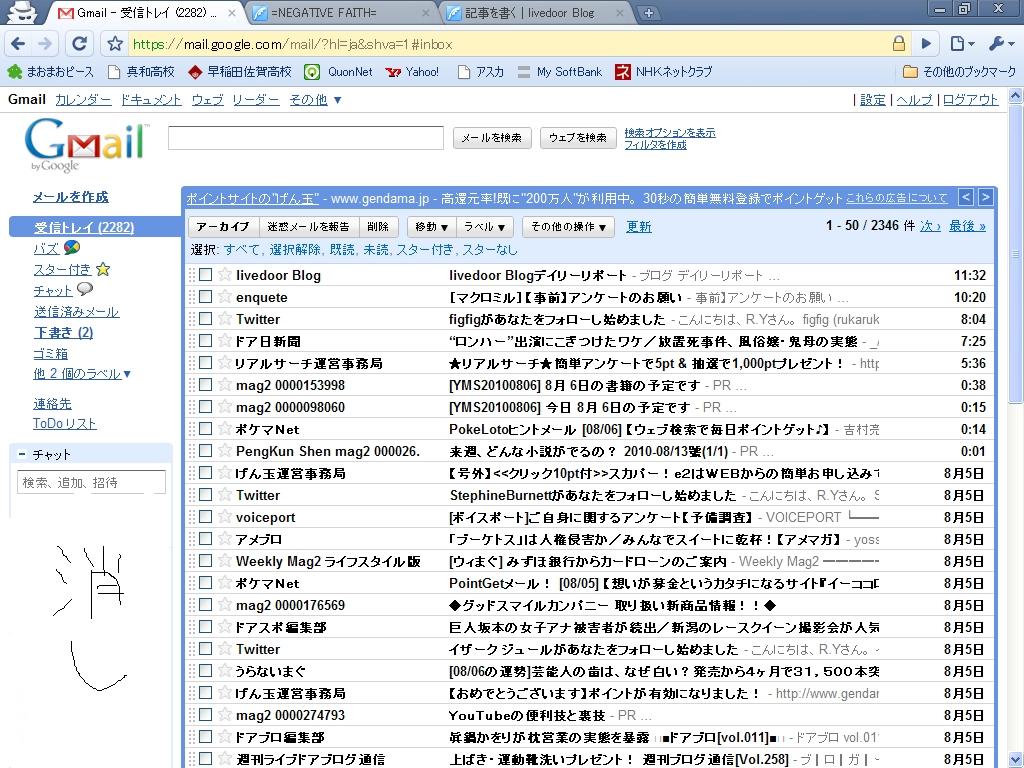Star the voiceport message
This screenshot has height=768, width=1024.
coord(225,517)
